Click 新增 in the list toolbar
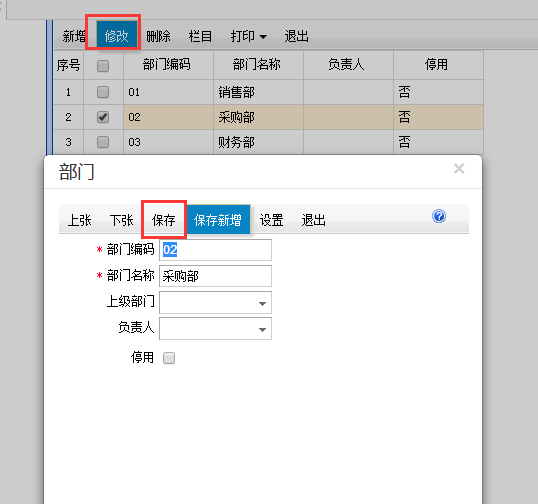 [74, 36]
